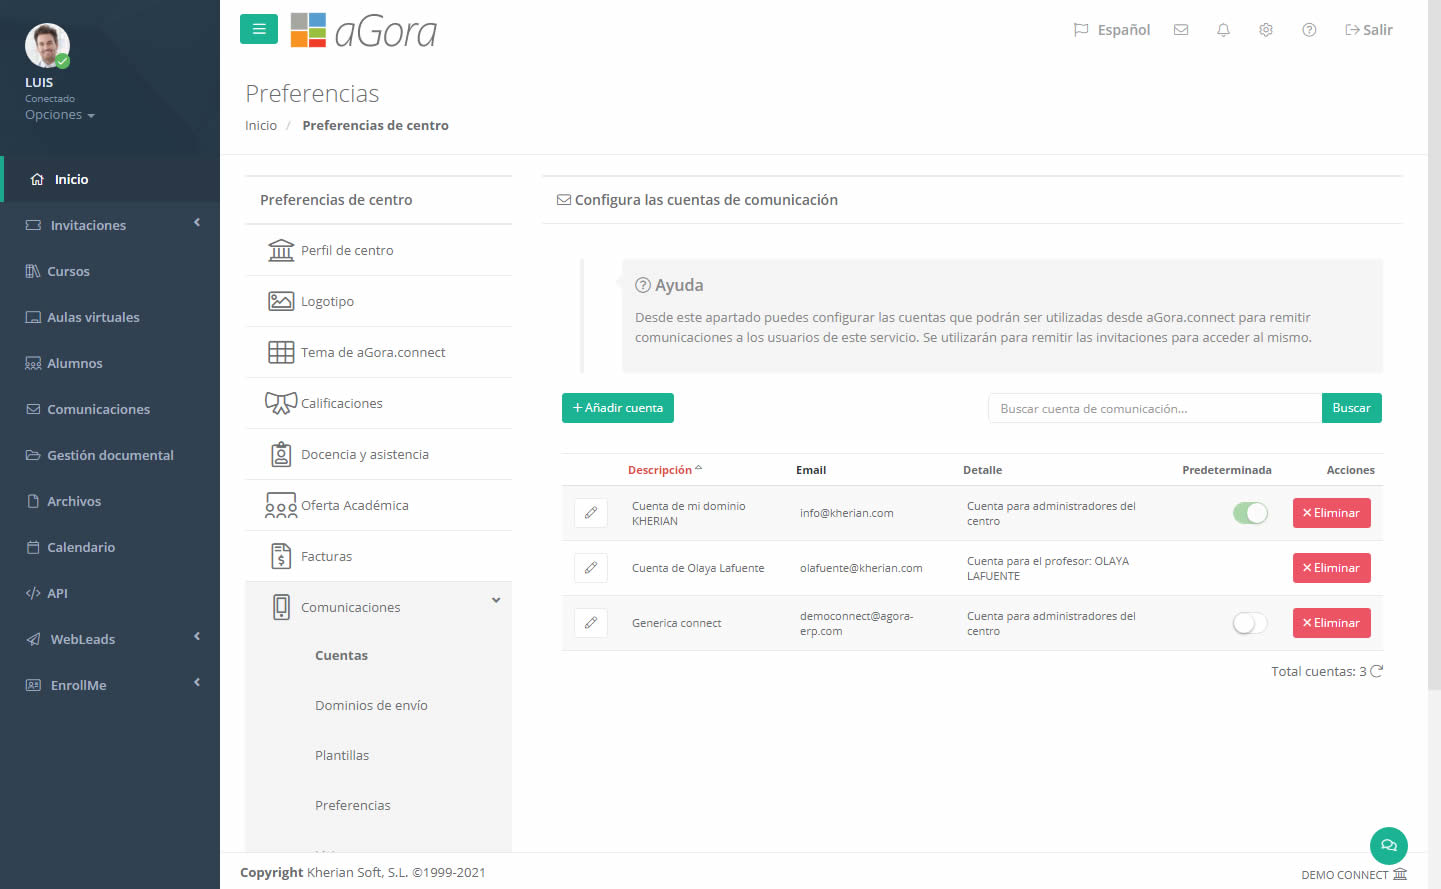Expand the Invitaciones sidebar chevron
The image size is (1441, 889).
[197, 222]
